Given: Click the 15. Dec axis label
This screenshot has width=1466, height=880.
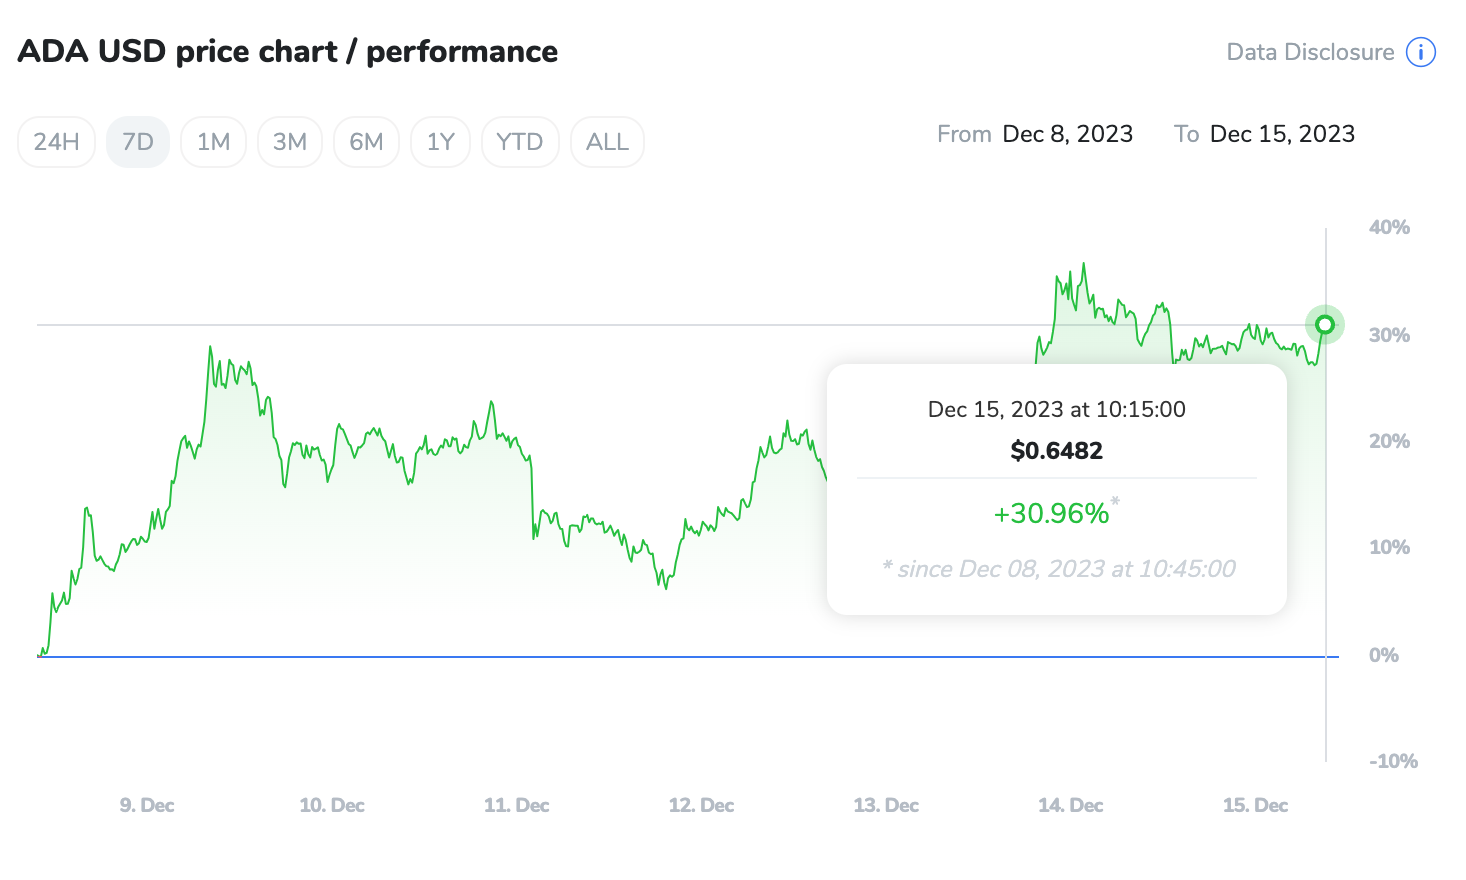Looking at the screenshot, I should click(1255, 805).
